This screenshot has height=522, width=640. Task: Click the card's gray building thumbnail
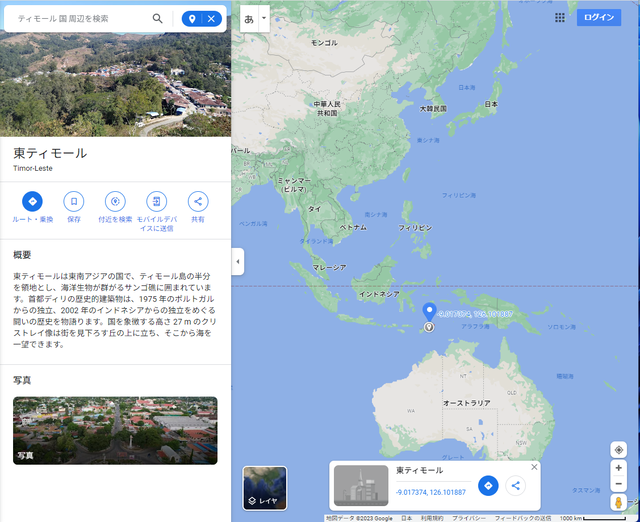(x=361, y=486)
